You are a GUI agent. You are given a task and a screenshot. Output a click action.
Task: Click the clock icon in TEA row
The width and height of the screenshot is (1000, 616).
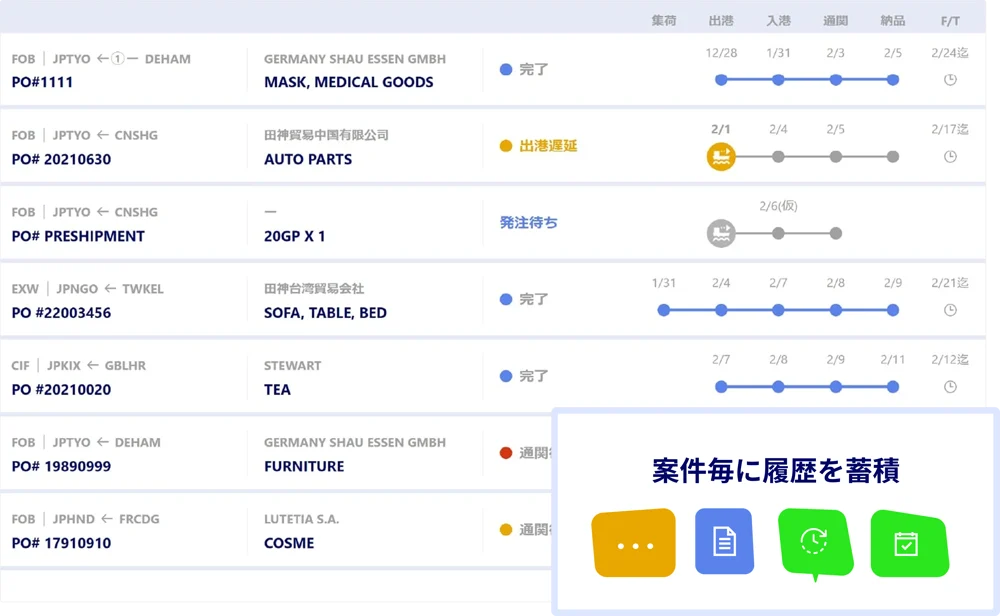tap(950, 387)
